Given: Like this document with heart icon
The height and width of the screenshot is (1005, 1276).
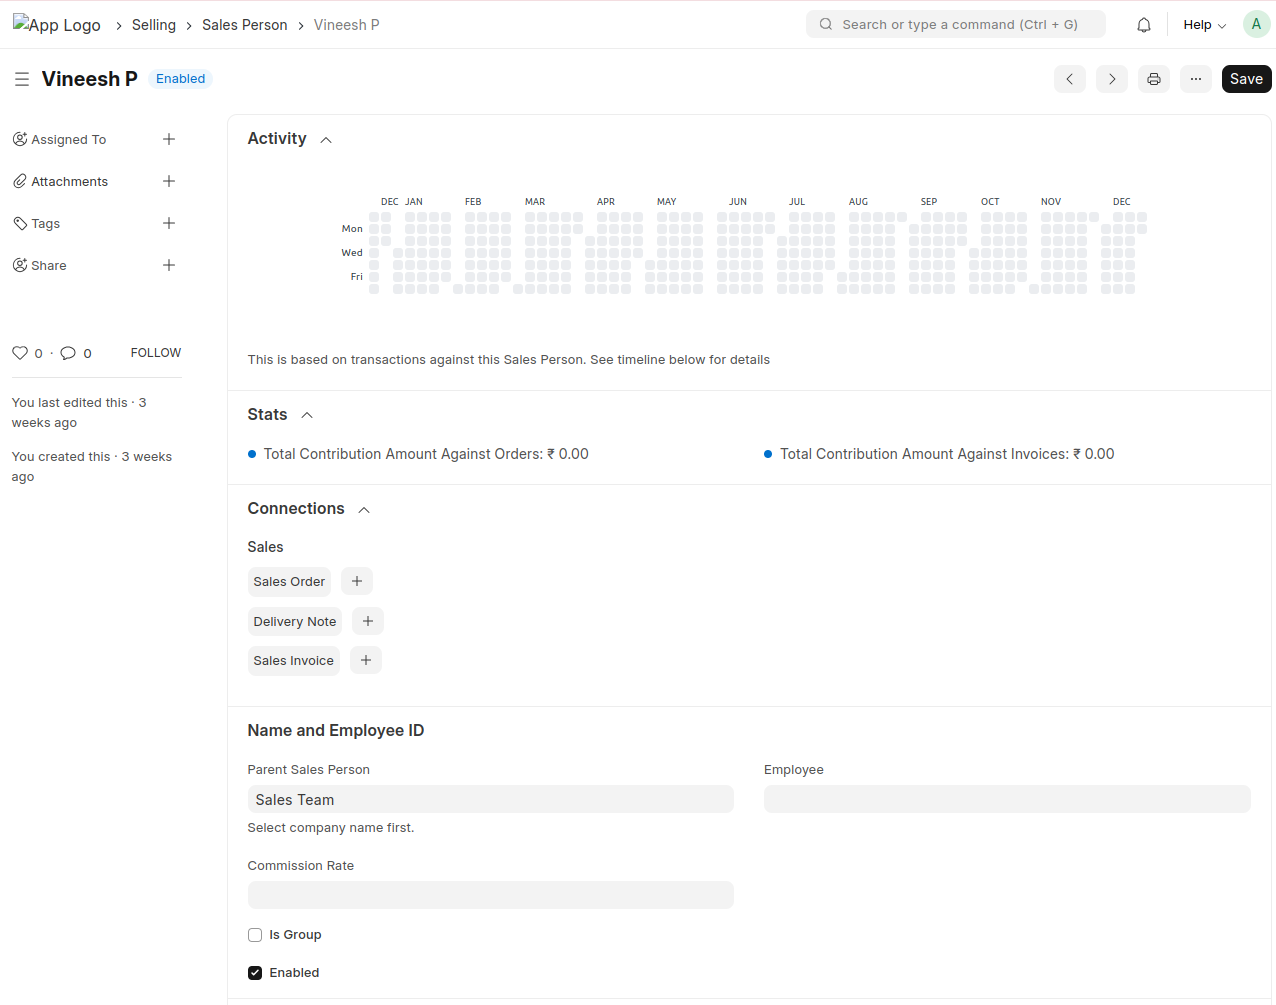Looking at the screenshot, I should pos(20,353).
